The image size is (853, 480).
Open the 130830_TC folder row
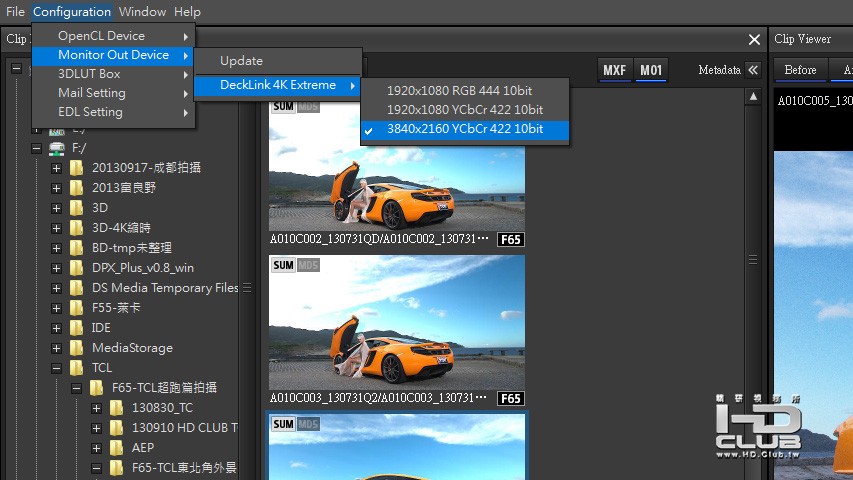[162, 408]
